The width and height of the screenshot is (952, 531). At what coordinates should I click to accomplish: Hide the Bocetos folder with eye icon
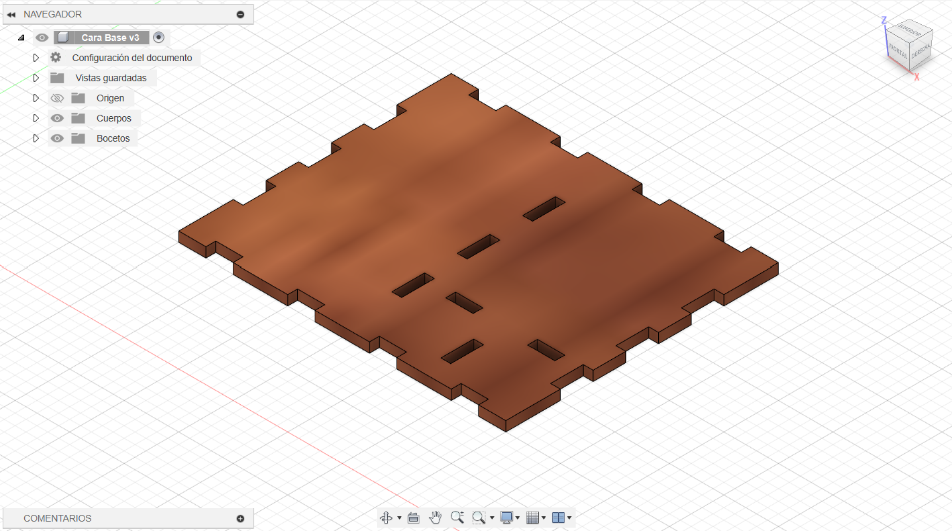pos(57,138)
